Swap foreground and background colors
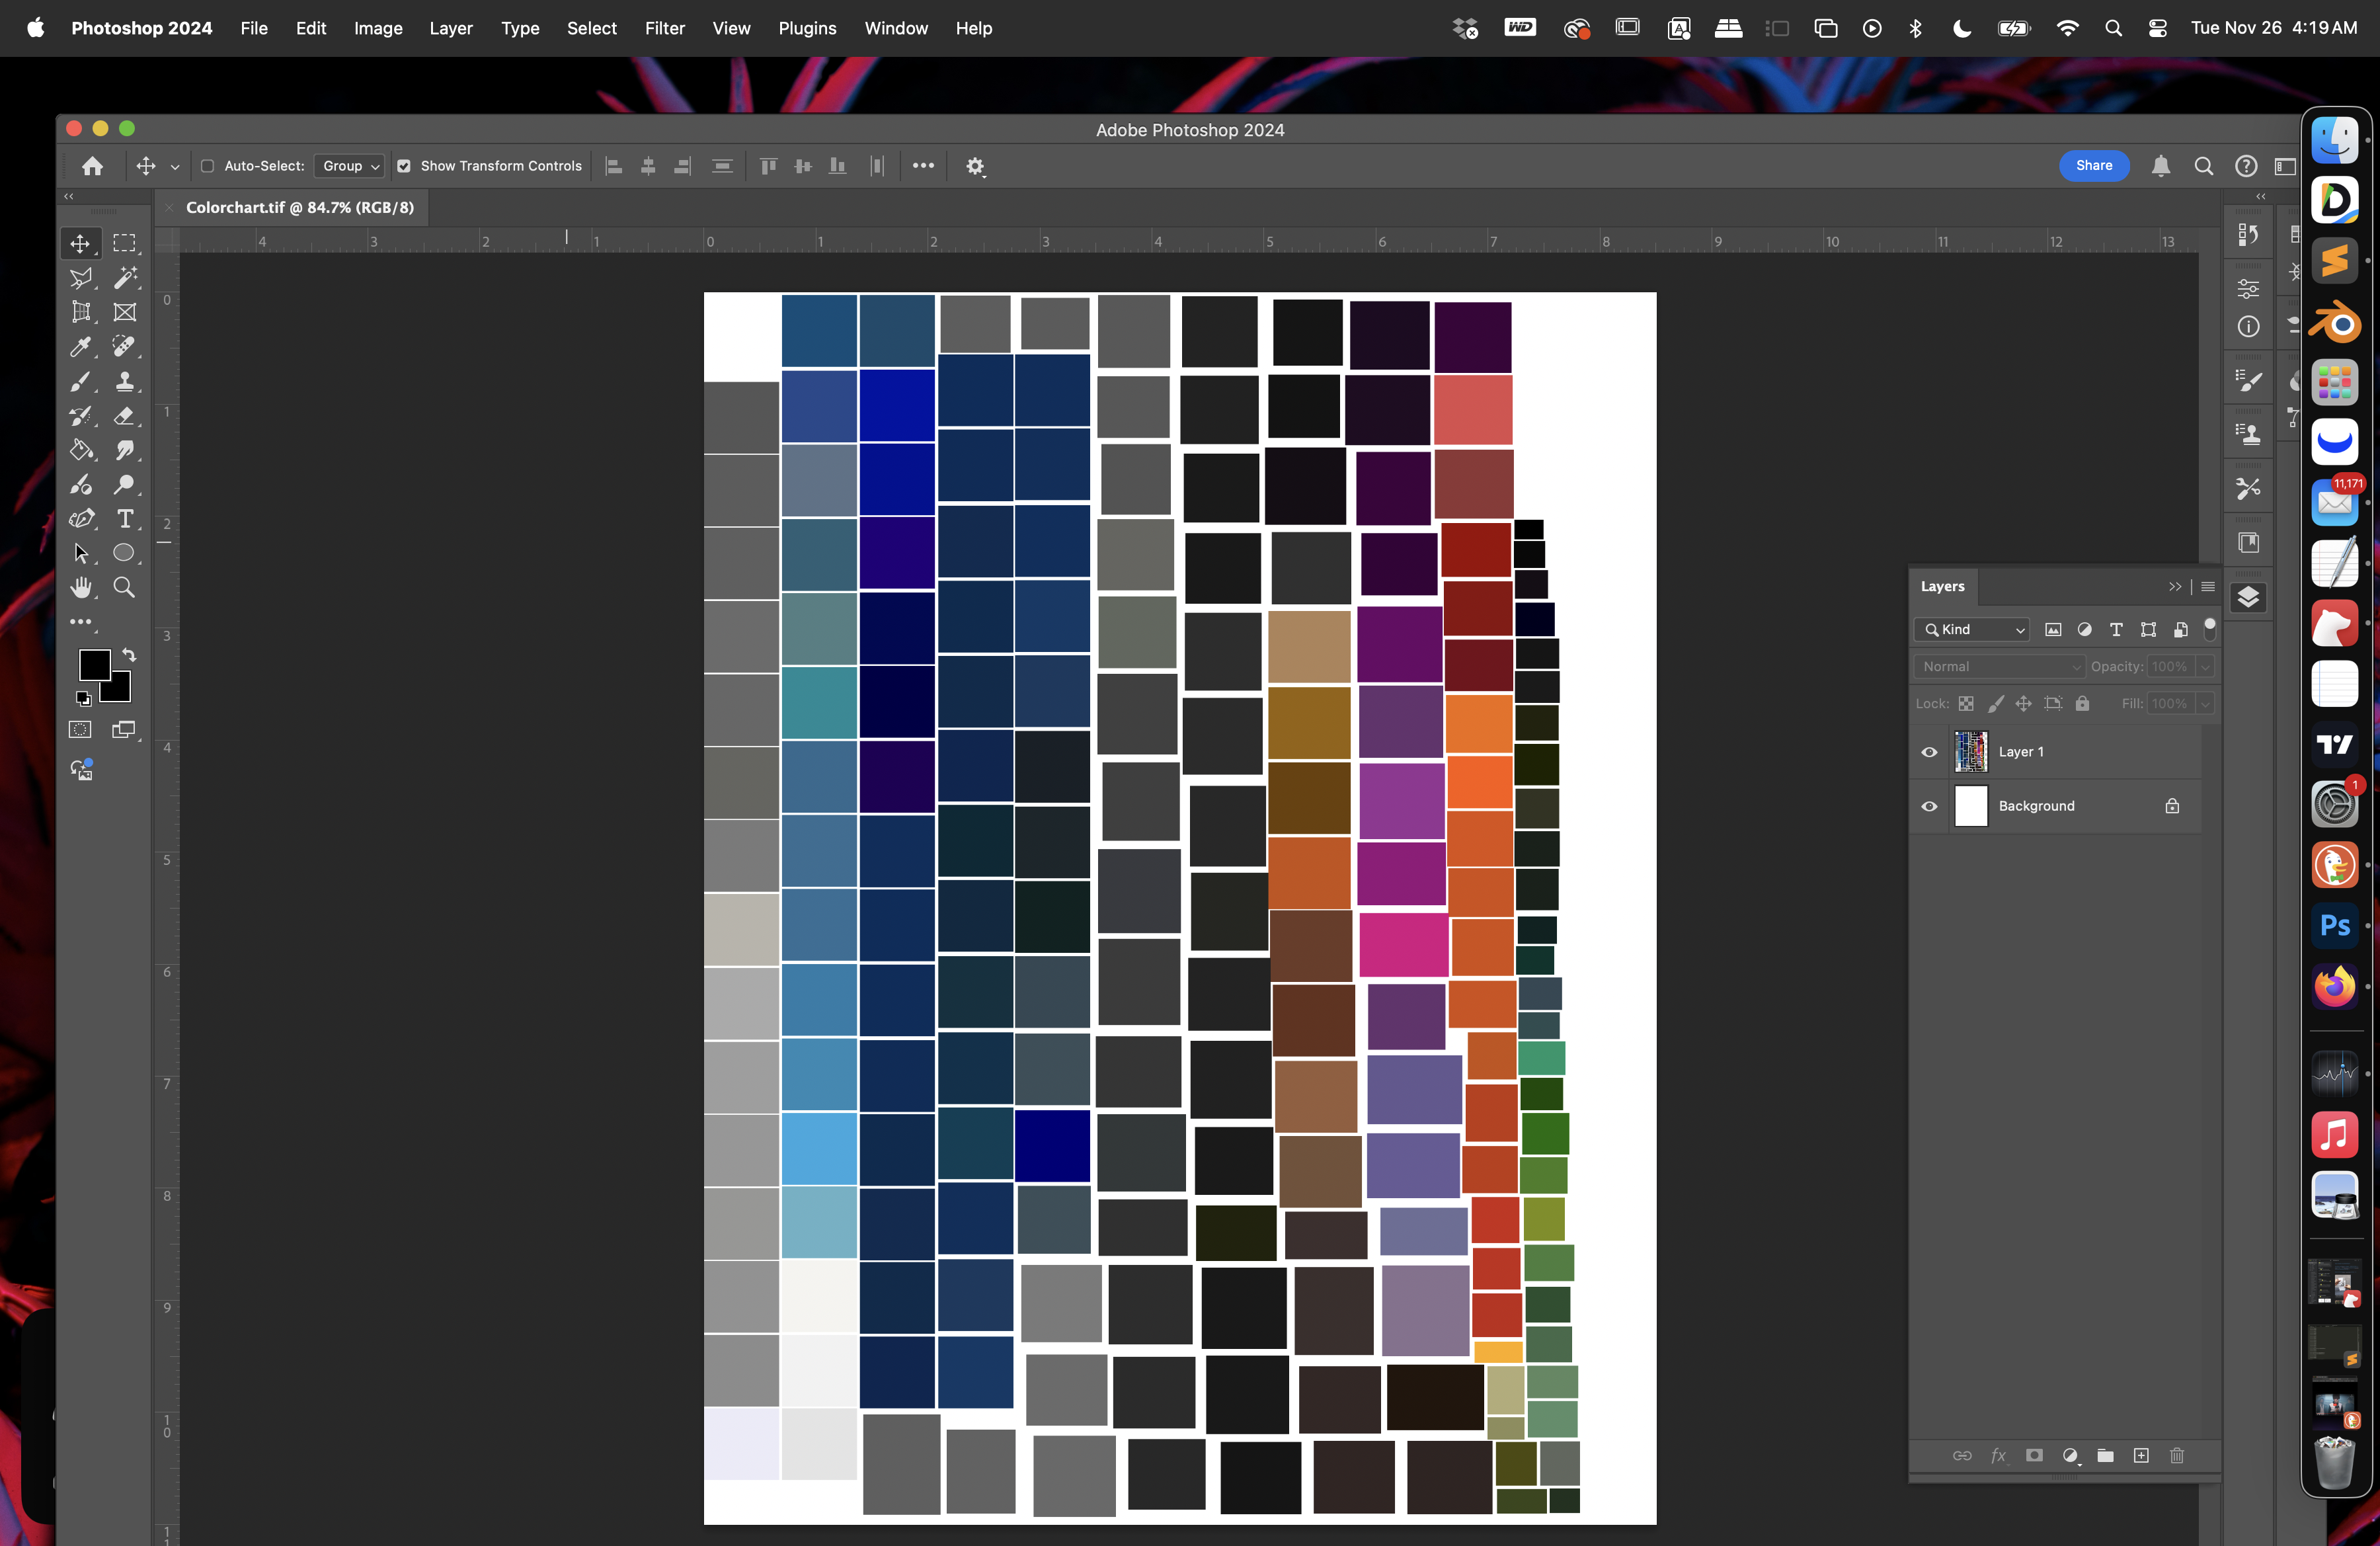Image resolution: width=2380 pixels, height=1546 pixels. click(x=129, y=656)
